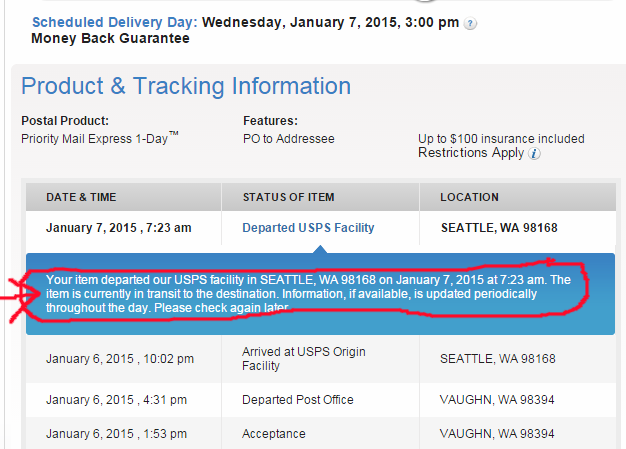
Task: Click the January 6, 2015, 1:53 pm date
Action: pyautogui.click(x=118, y=432)
